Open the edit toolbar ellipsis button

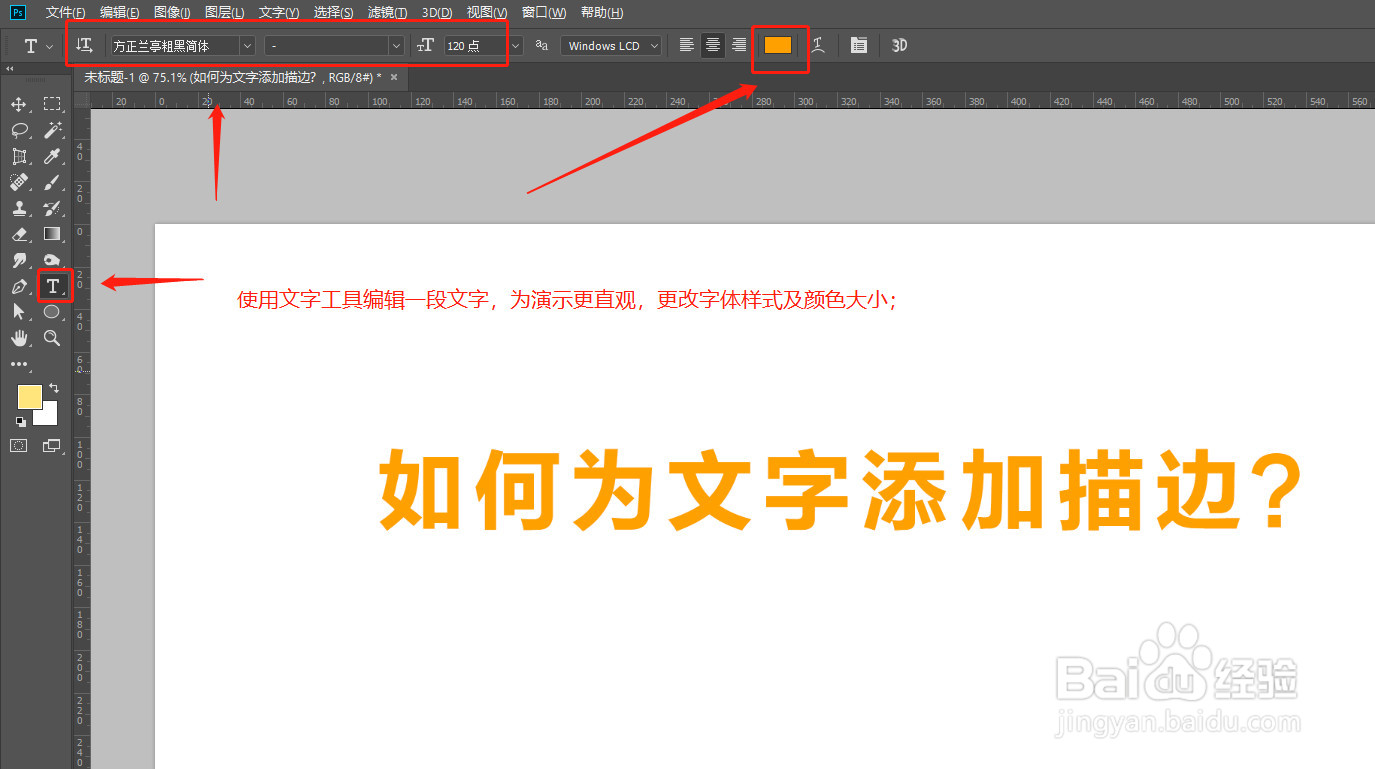[20, 364]
